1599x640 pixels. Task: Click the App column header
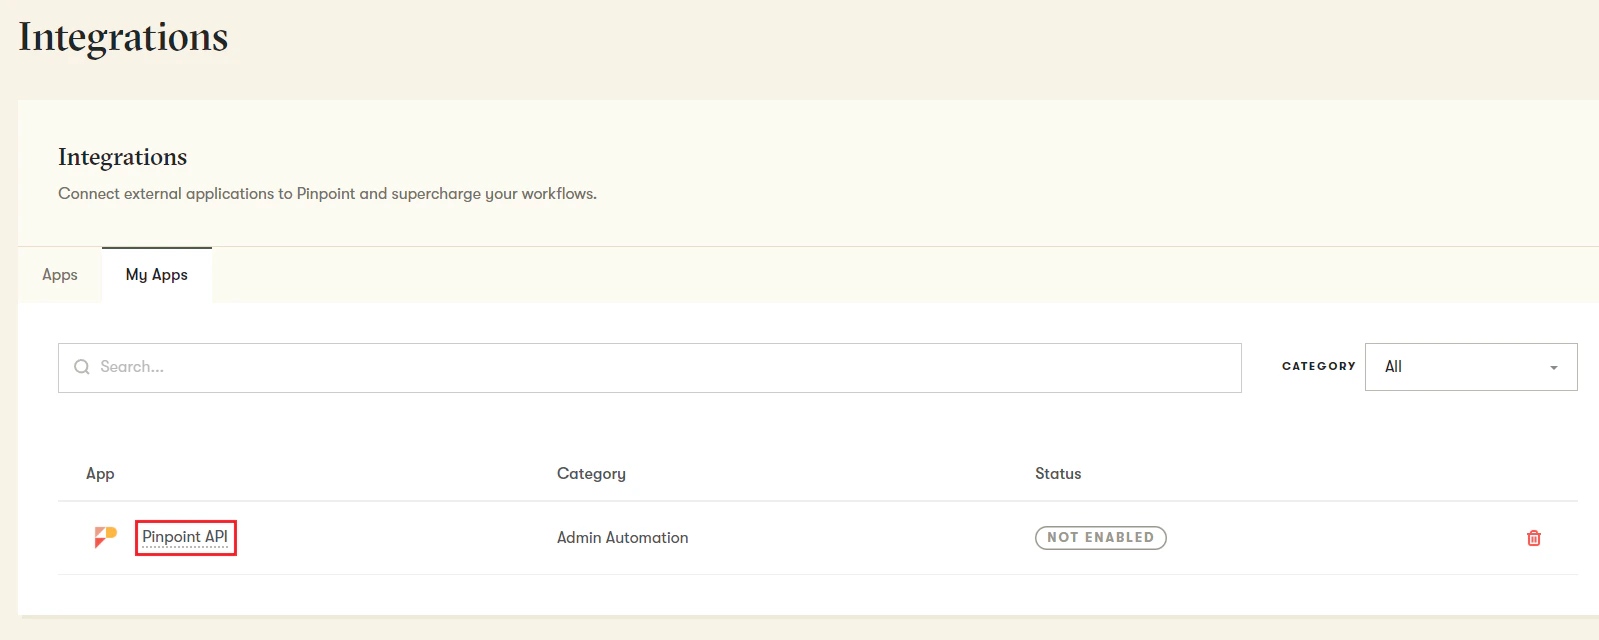click(100, 474)
